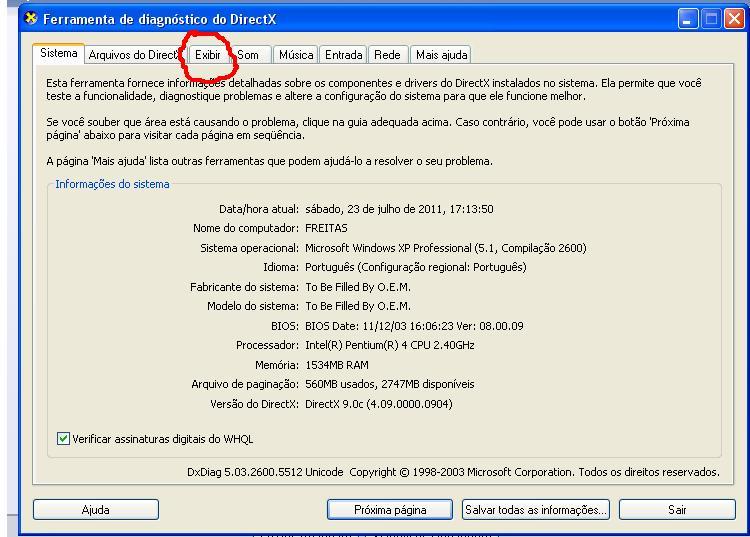
Task: Click 560MB usados paging file value
Action: point(390,384)
